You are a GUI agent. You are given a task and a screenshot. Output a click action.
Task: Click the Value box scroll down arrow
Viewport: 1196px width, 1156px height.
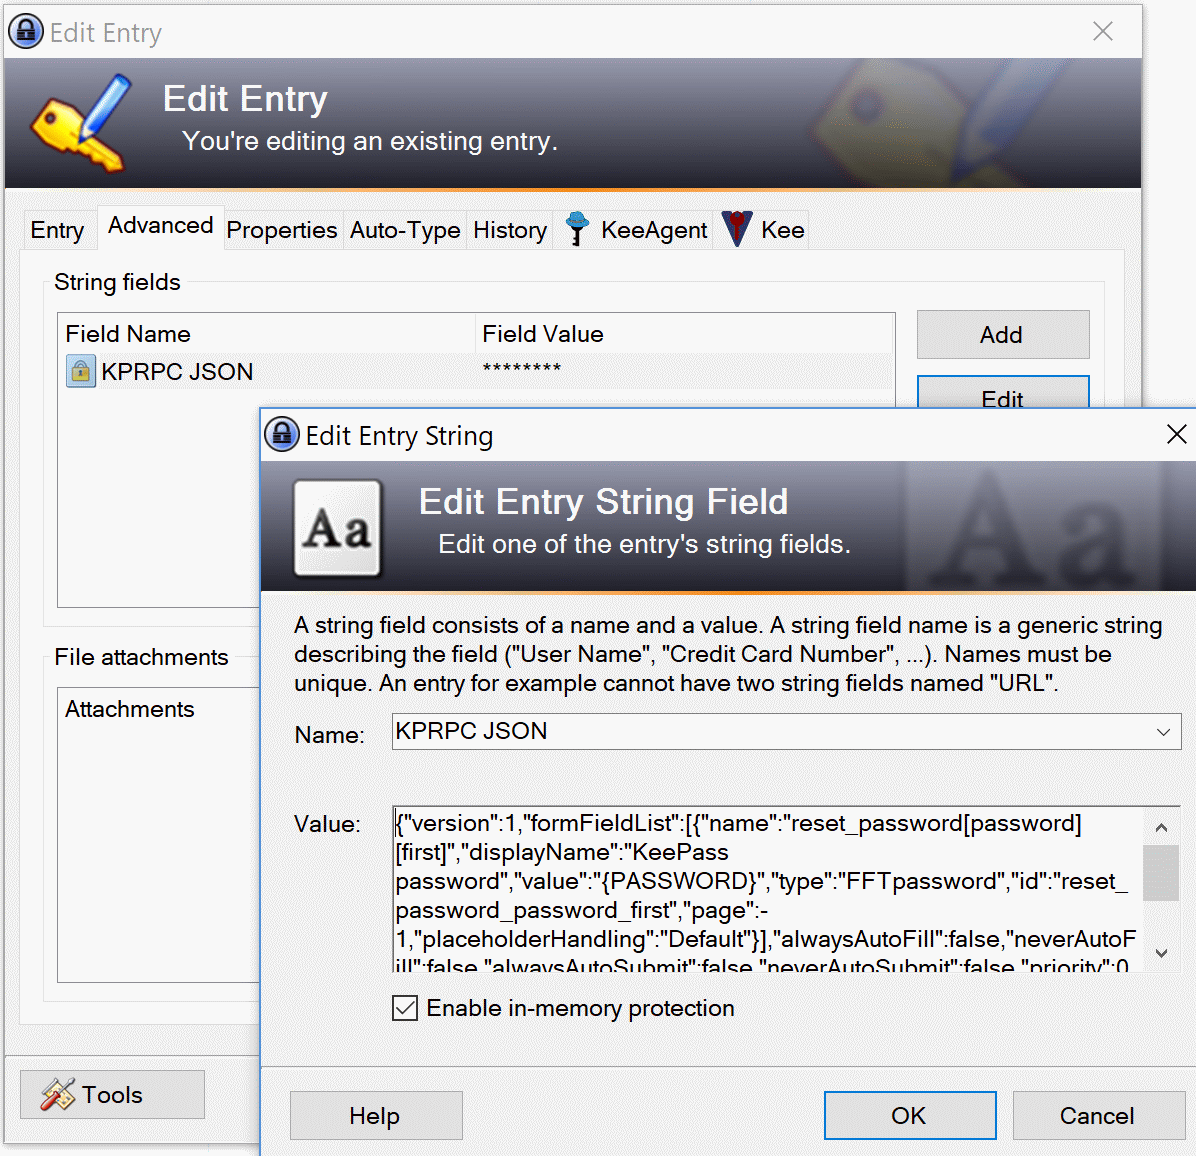click(1162, 953)
